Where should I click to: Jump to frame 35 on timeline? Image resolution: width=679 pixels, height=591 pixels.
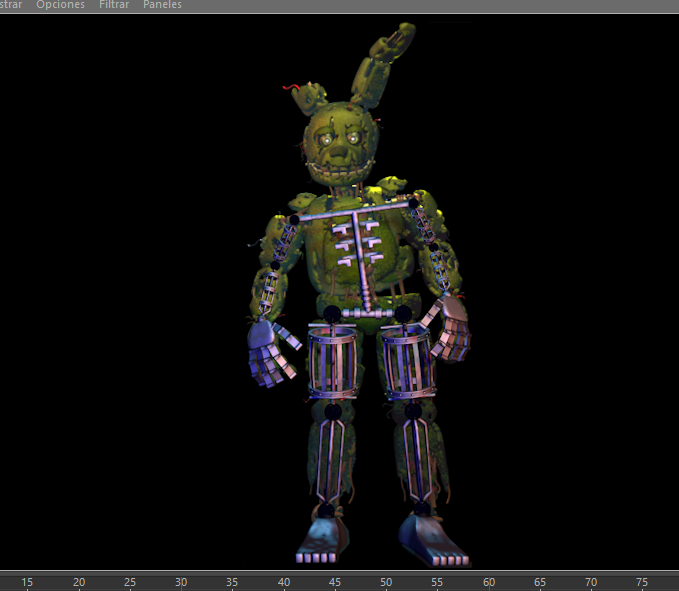point(232,582)
